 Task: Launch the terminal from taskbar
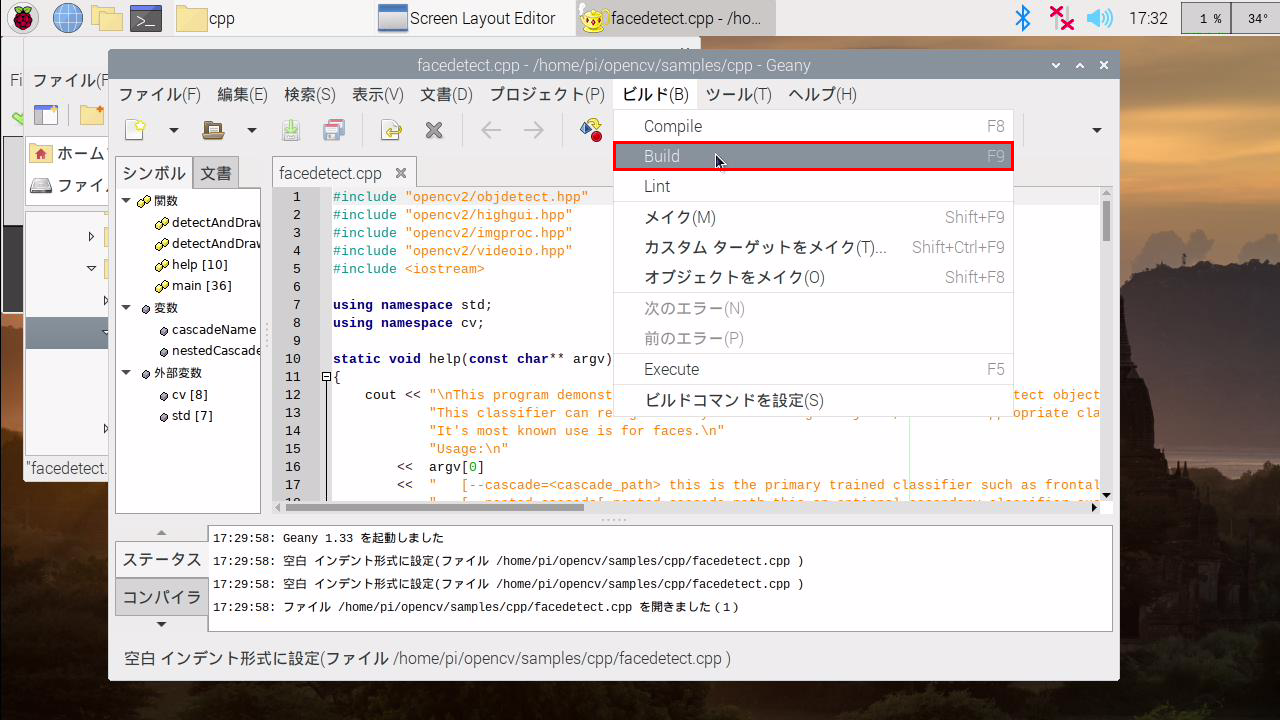(146, 18)
